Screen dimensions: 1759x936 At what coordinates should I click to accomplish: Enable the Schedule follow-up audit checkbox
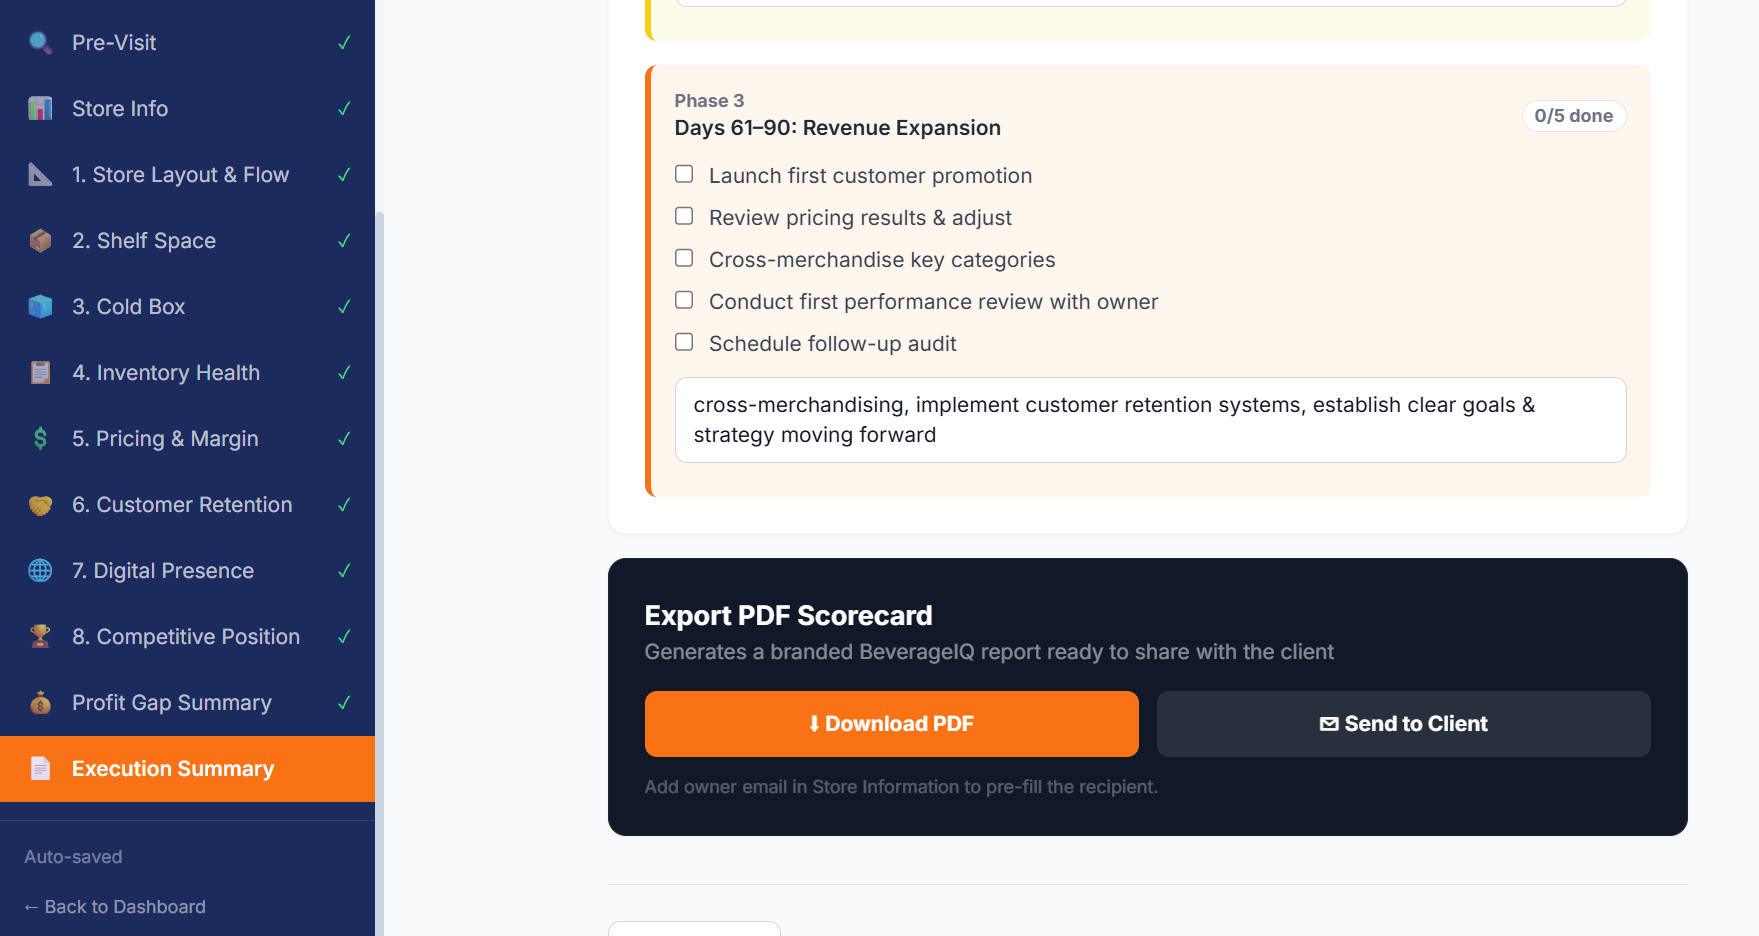[x=684, y=341]
